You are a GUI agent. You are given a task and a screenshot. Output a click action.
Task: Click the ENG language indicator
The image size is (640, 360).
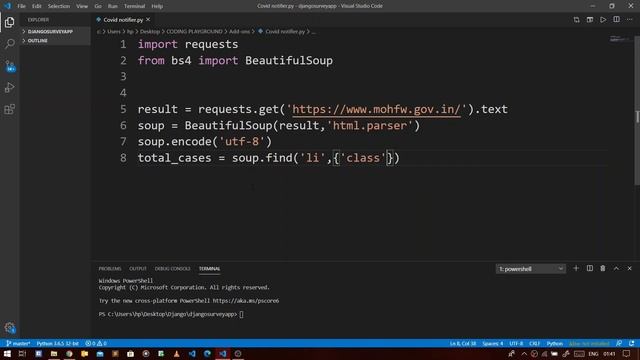click(593, 354)
